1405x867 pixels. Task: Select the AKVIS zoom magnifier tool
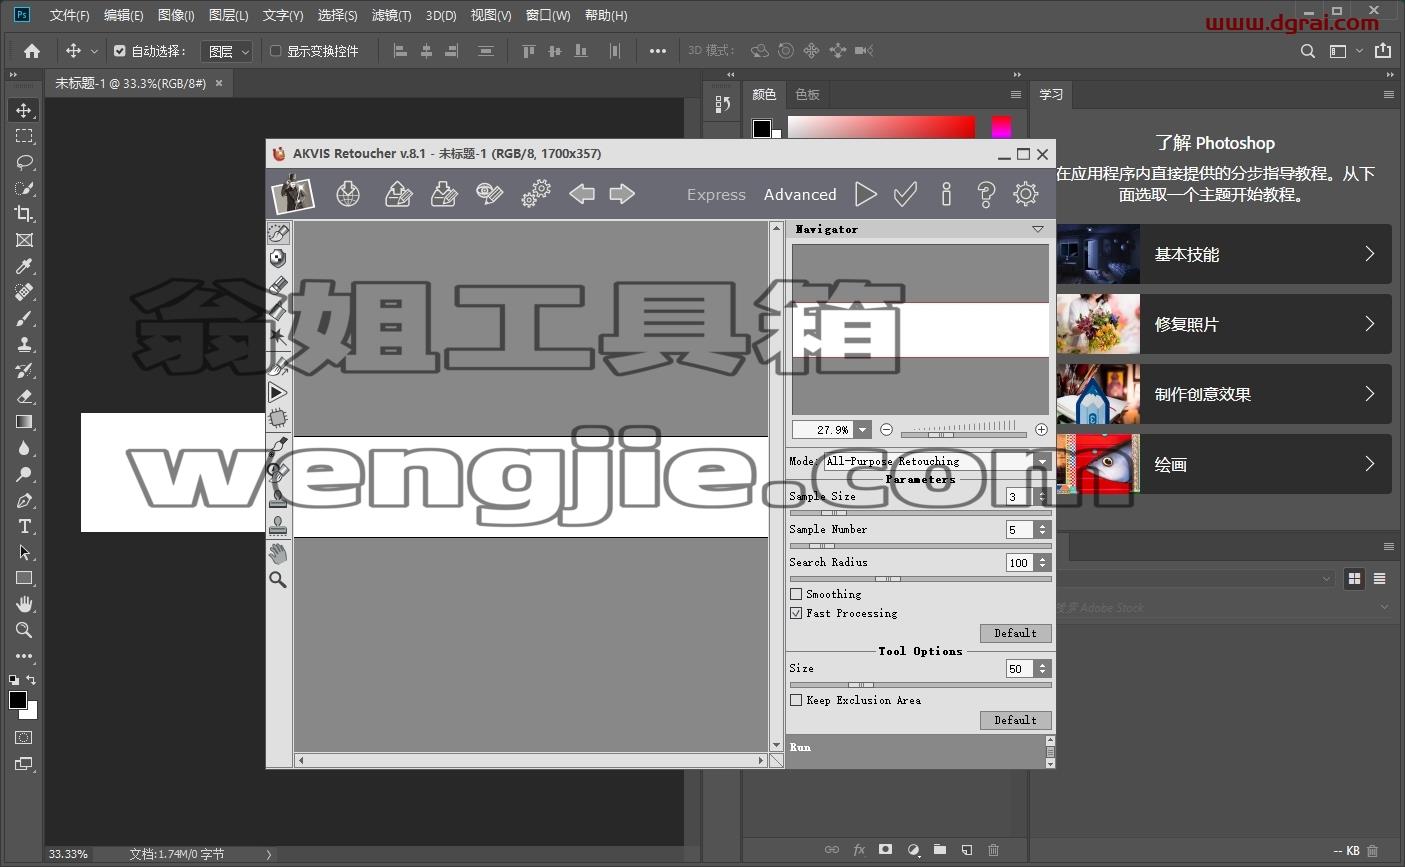click(x=278, y=580)
